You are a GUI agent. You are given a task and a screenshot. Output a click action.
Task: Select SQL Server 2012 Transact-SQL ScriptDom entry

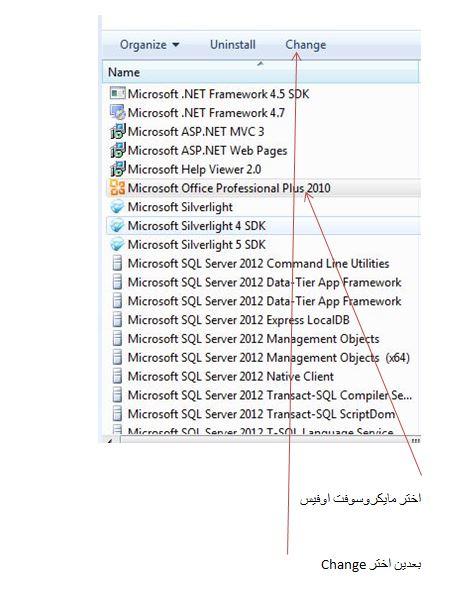coord(263,414)
